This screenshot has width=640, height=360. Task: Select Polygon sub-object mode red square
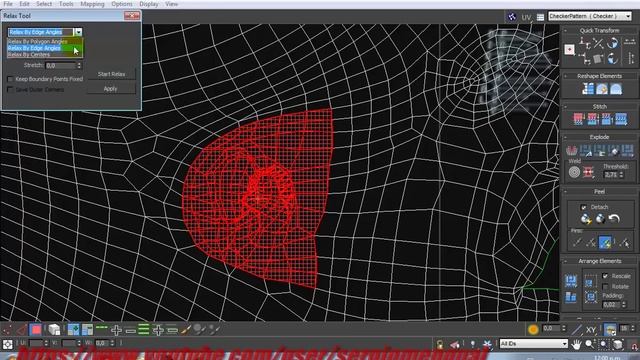[x=36, y=329]
